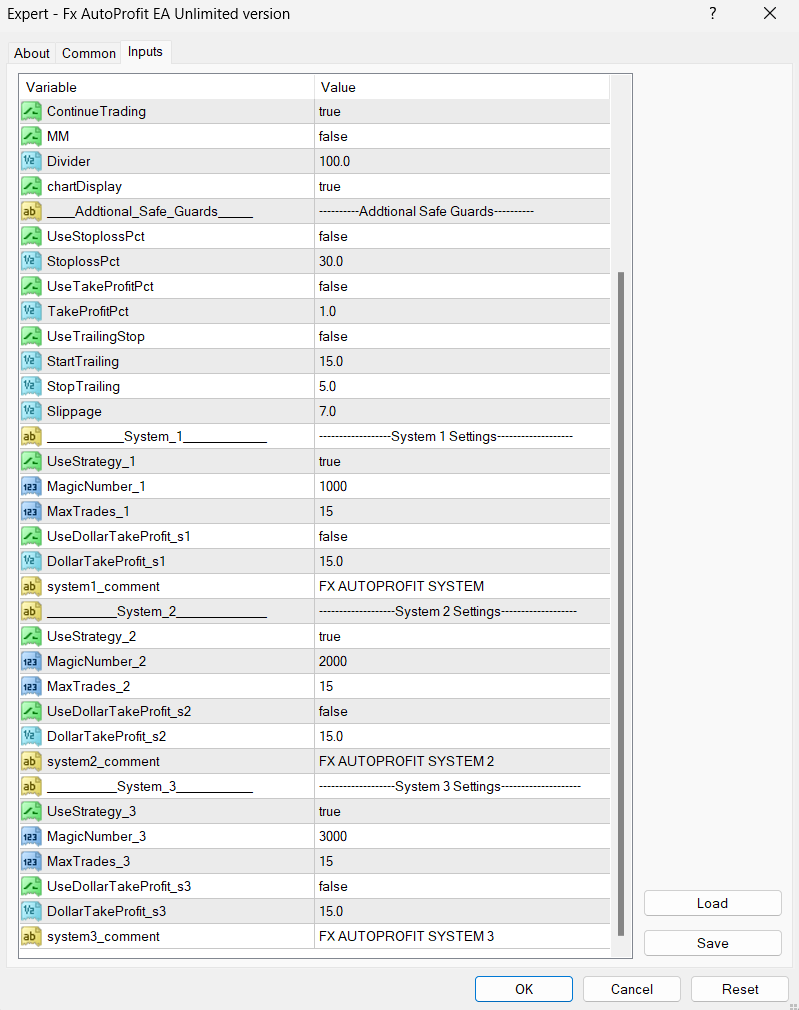799x1010 pixels.
Task: Select the UseStrategy_2 true value cell
Action: (x=460, y=636)
